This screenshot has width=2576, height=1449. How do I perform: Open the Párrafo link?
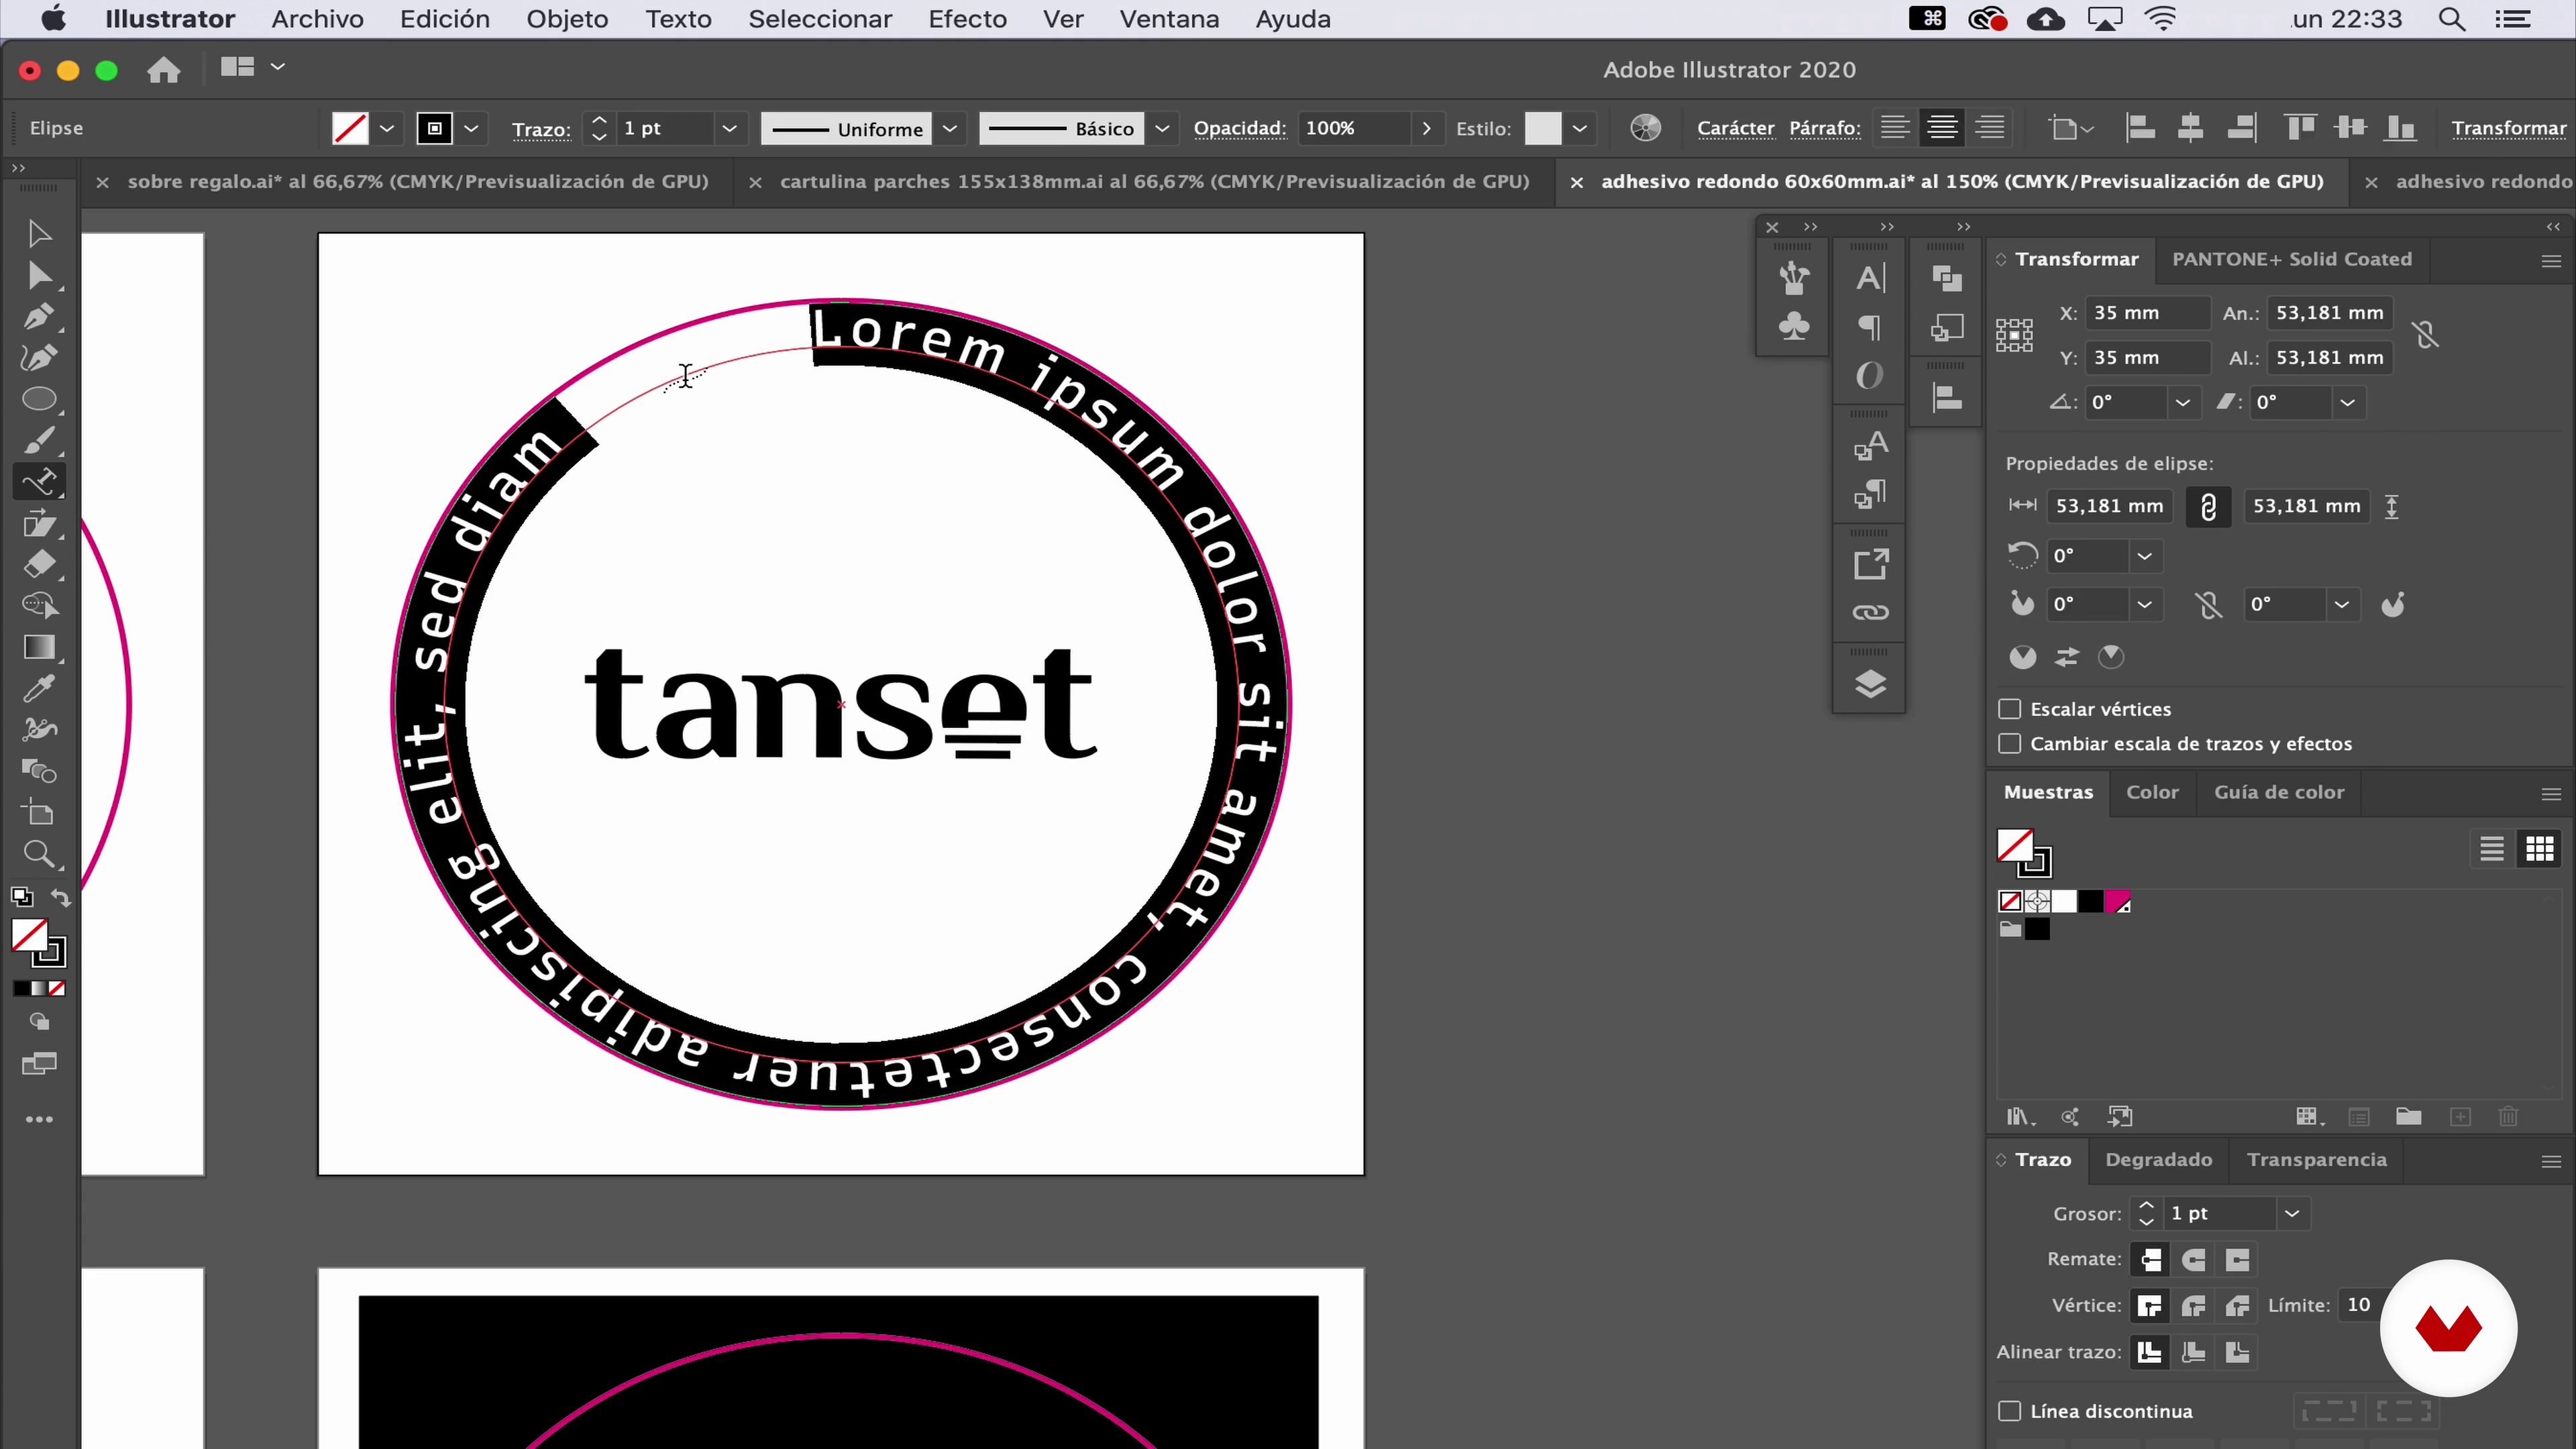coord(1824,128)
